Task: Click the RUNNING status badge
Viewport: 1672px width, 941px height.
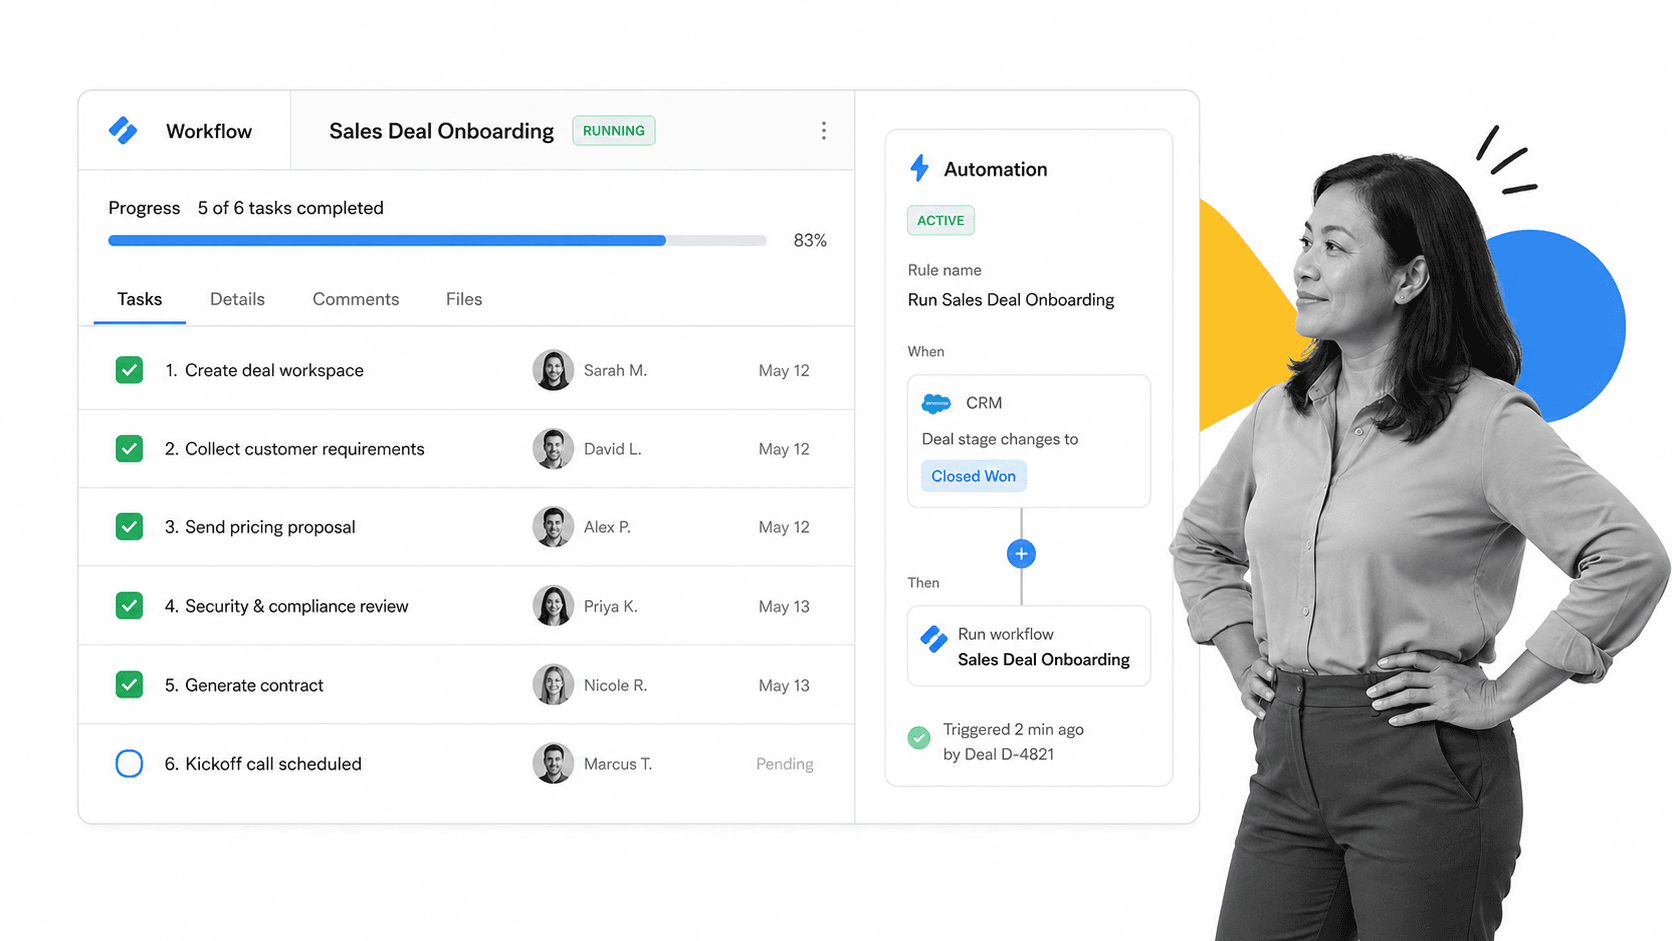Action: 614,131
